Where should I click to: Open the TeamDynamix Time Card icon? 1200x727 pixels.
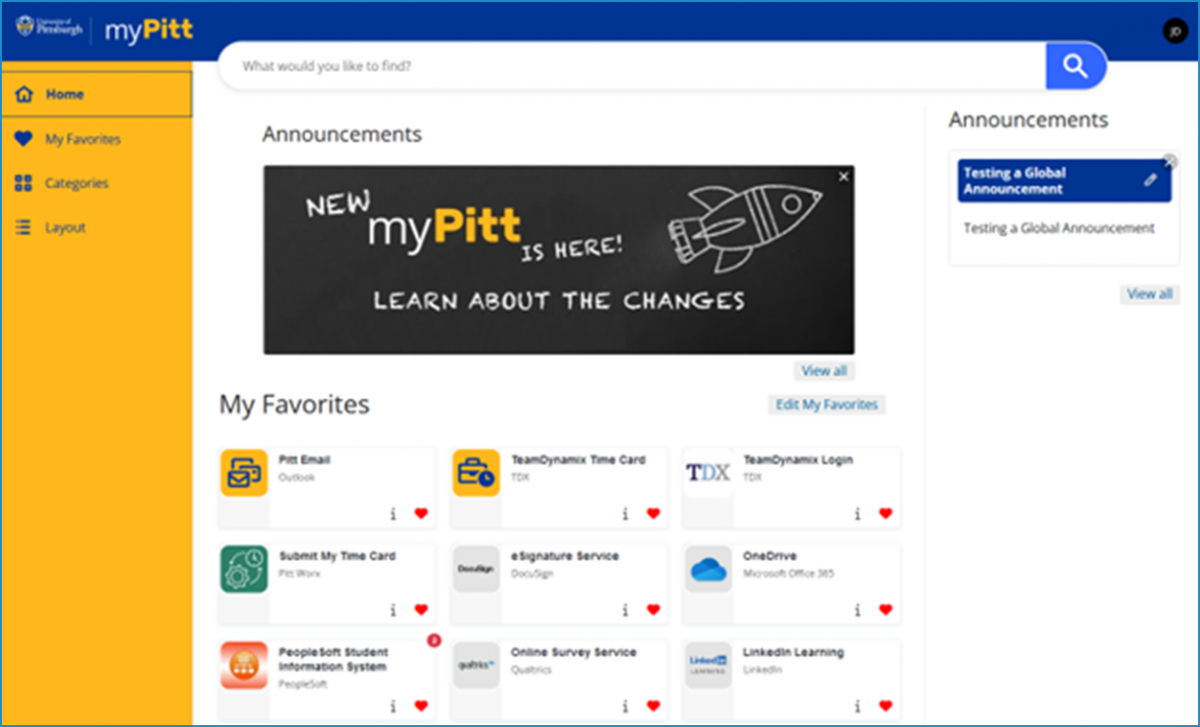pos(476,473)
